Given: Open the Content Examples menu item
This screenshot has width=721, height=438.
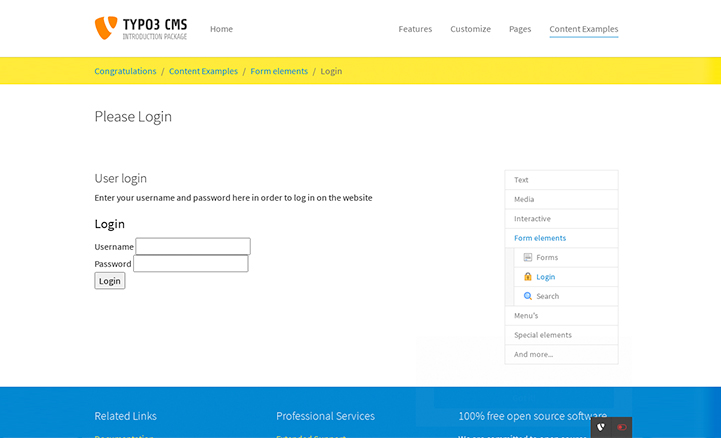Looking at the screenshot, I should (584, 29).
